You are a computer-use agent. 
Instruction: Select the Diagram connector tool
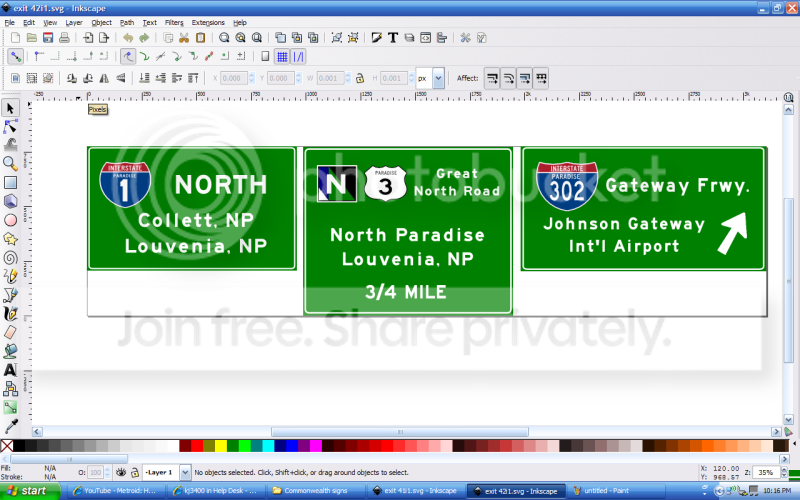pyautogui.click(x=10, y=388)
